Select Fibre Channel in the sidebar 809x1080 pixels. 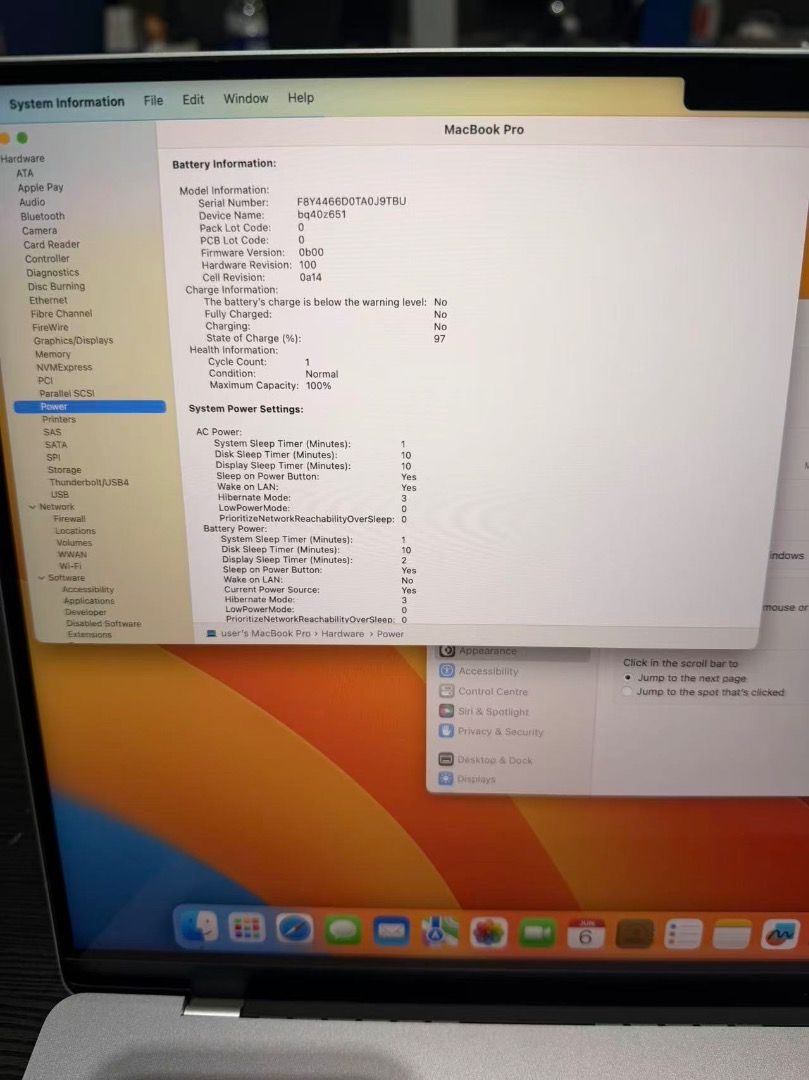[x=61, y=313]
